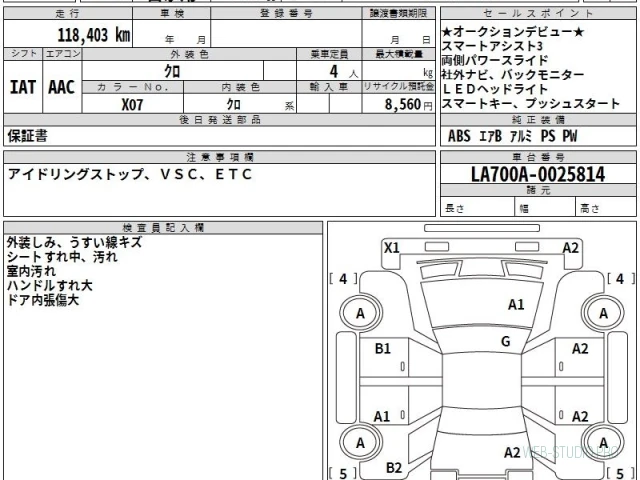Viewport: 640px width, 480px height.
Task: Select chassis number LA700A-0025814
Action: click(538, 175)
